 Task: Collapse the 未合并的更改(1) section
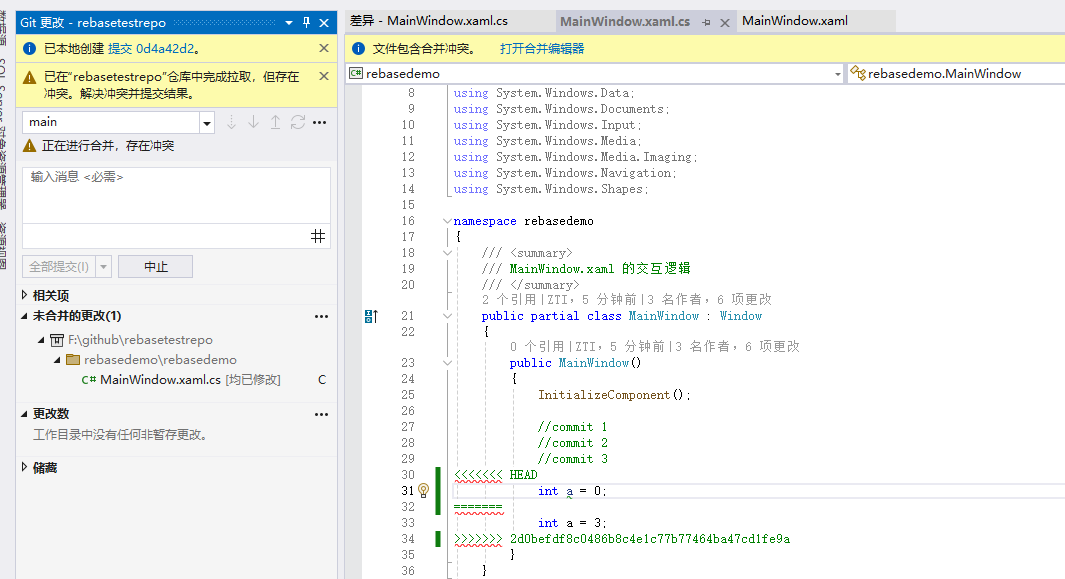click(24, 315)
